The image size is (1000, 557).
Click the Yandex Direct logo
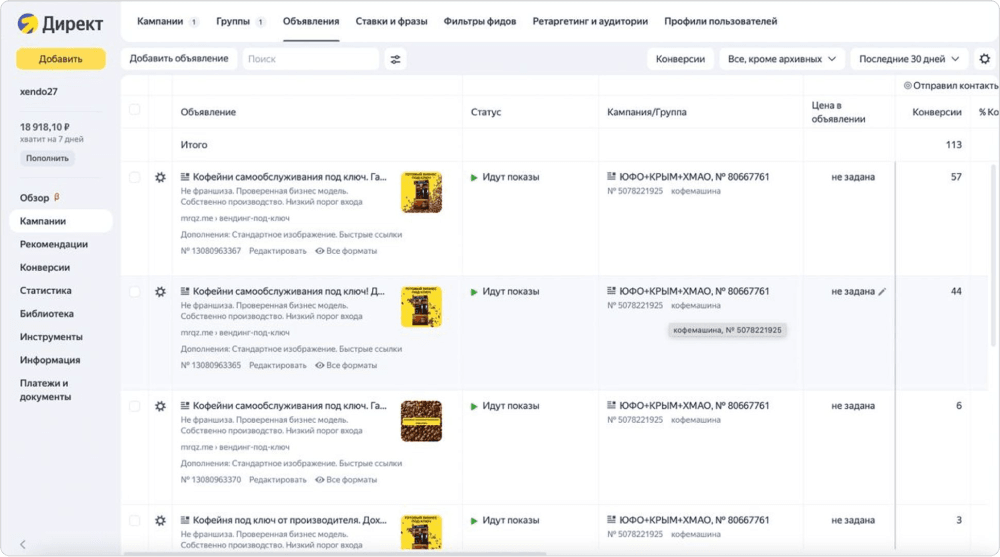click(60, 24)
